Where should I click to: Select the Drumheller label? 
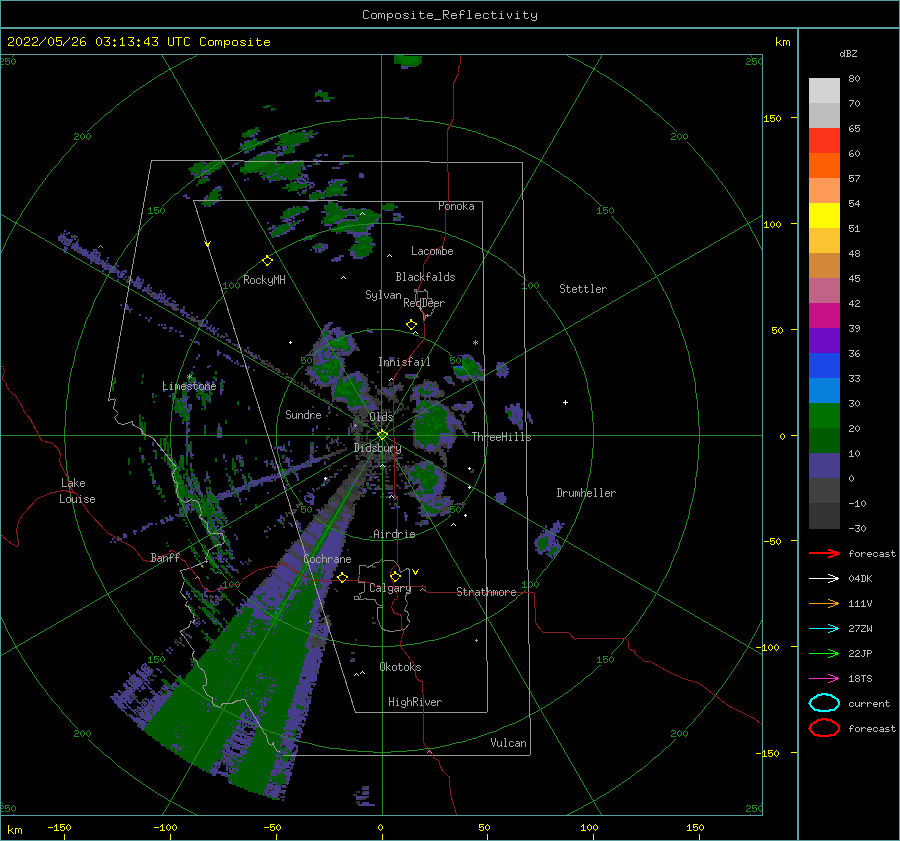click(x=586, y=493)
